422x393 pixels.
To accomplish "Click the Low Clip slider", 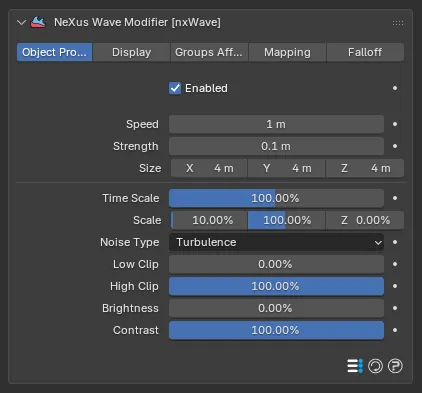I will (x=276, y=264).
